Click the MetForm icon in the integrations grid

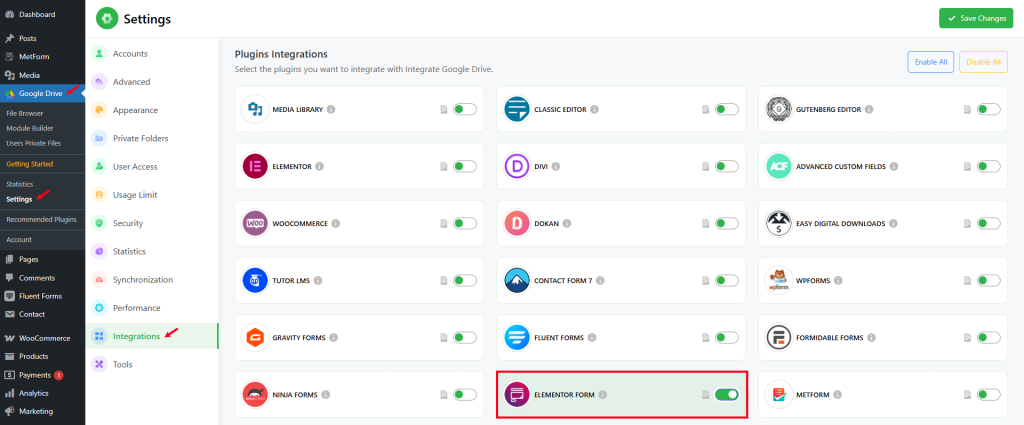coord(778,394)
